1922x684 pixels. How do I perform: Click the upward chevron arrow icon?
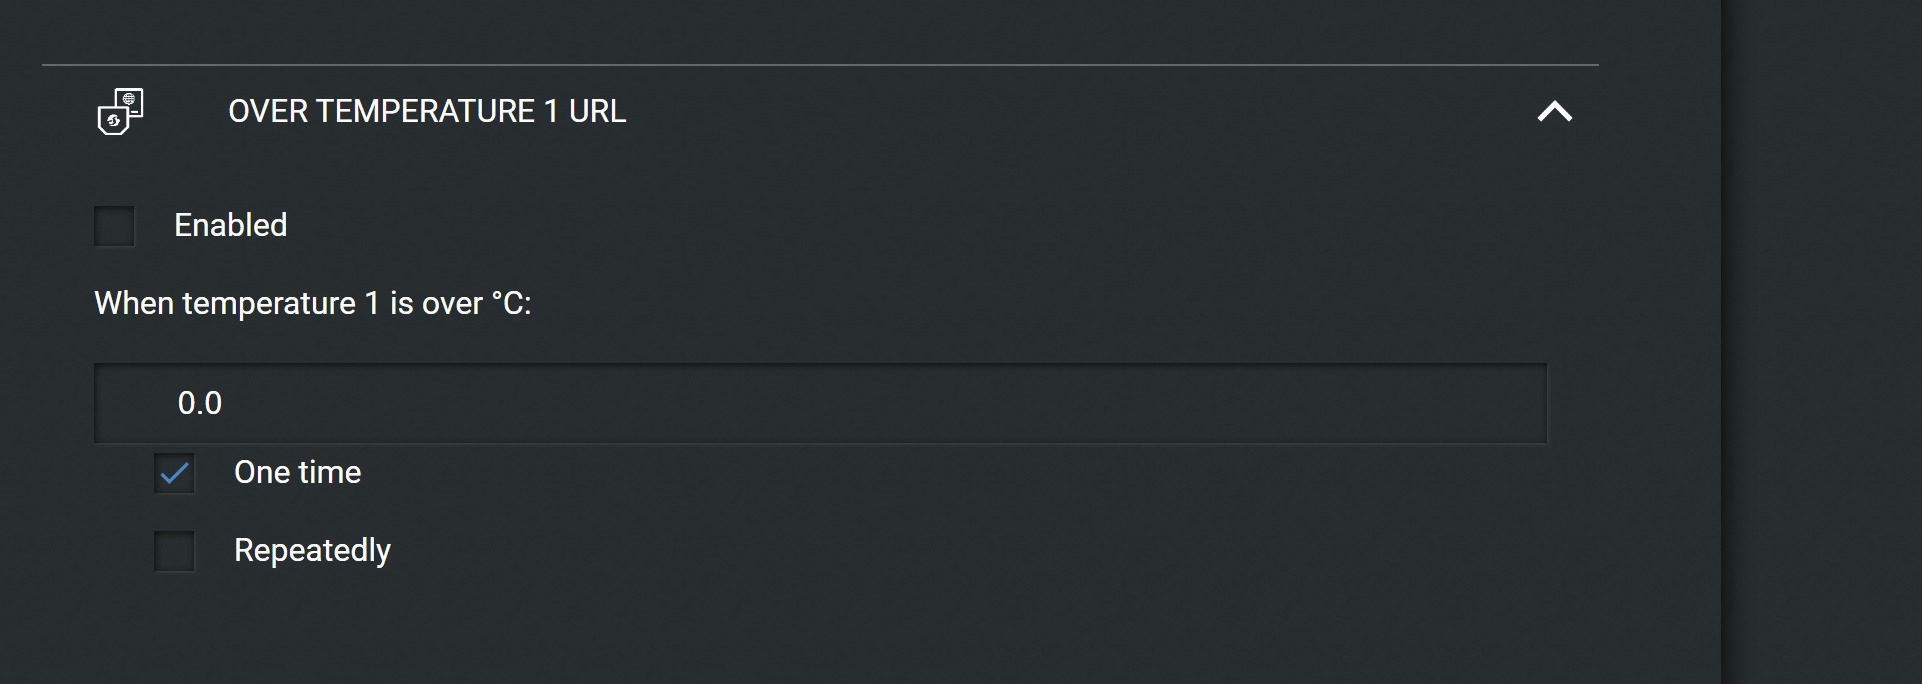1554,111
